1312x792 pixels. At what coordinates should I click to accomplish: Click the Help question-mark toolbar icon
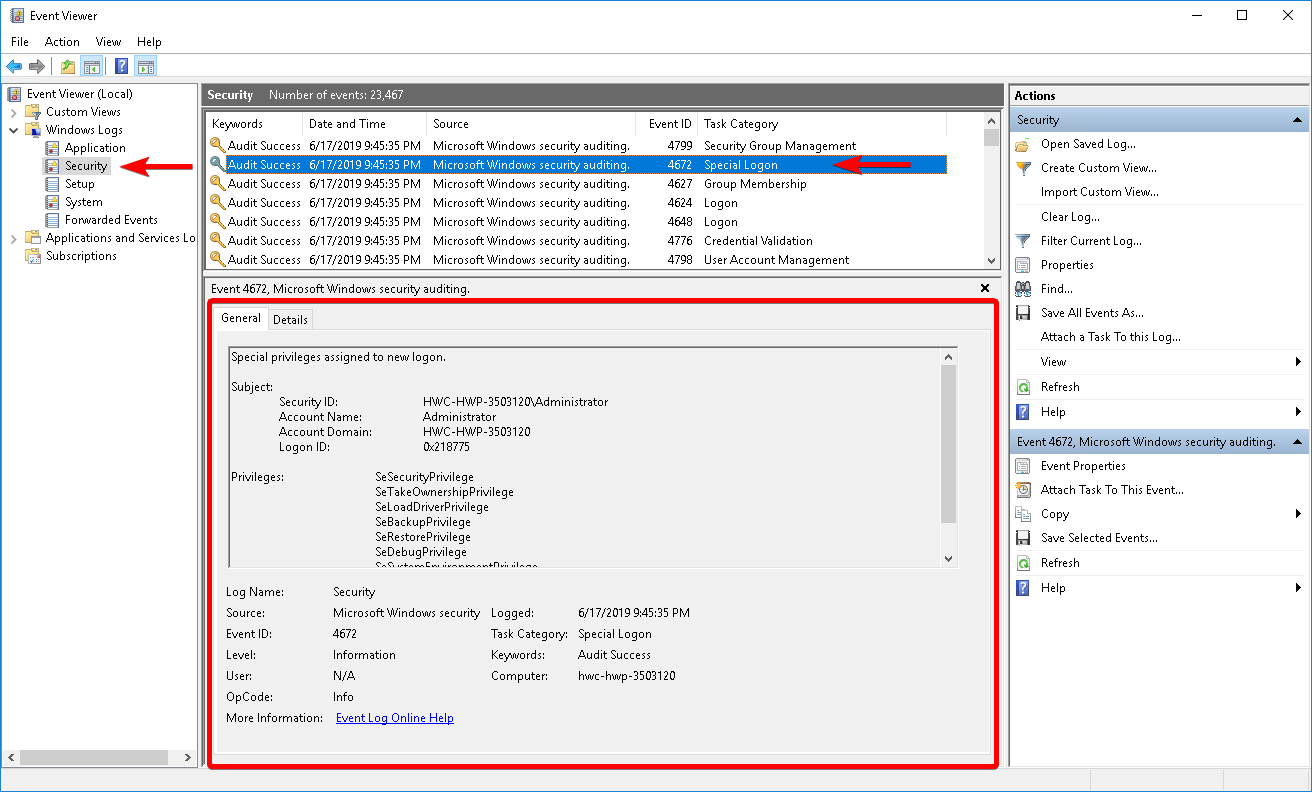[x=120, y=66]
